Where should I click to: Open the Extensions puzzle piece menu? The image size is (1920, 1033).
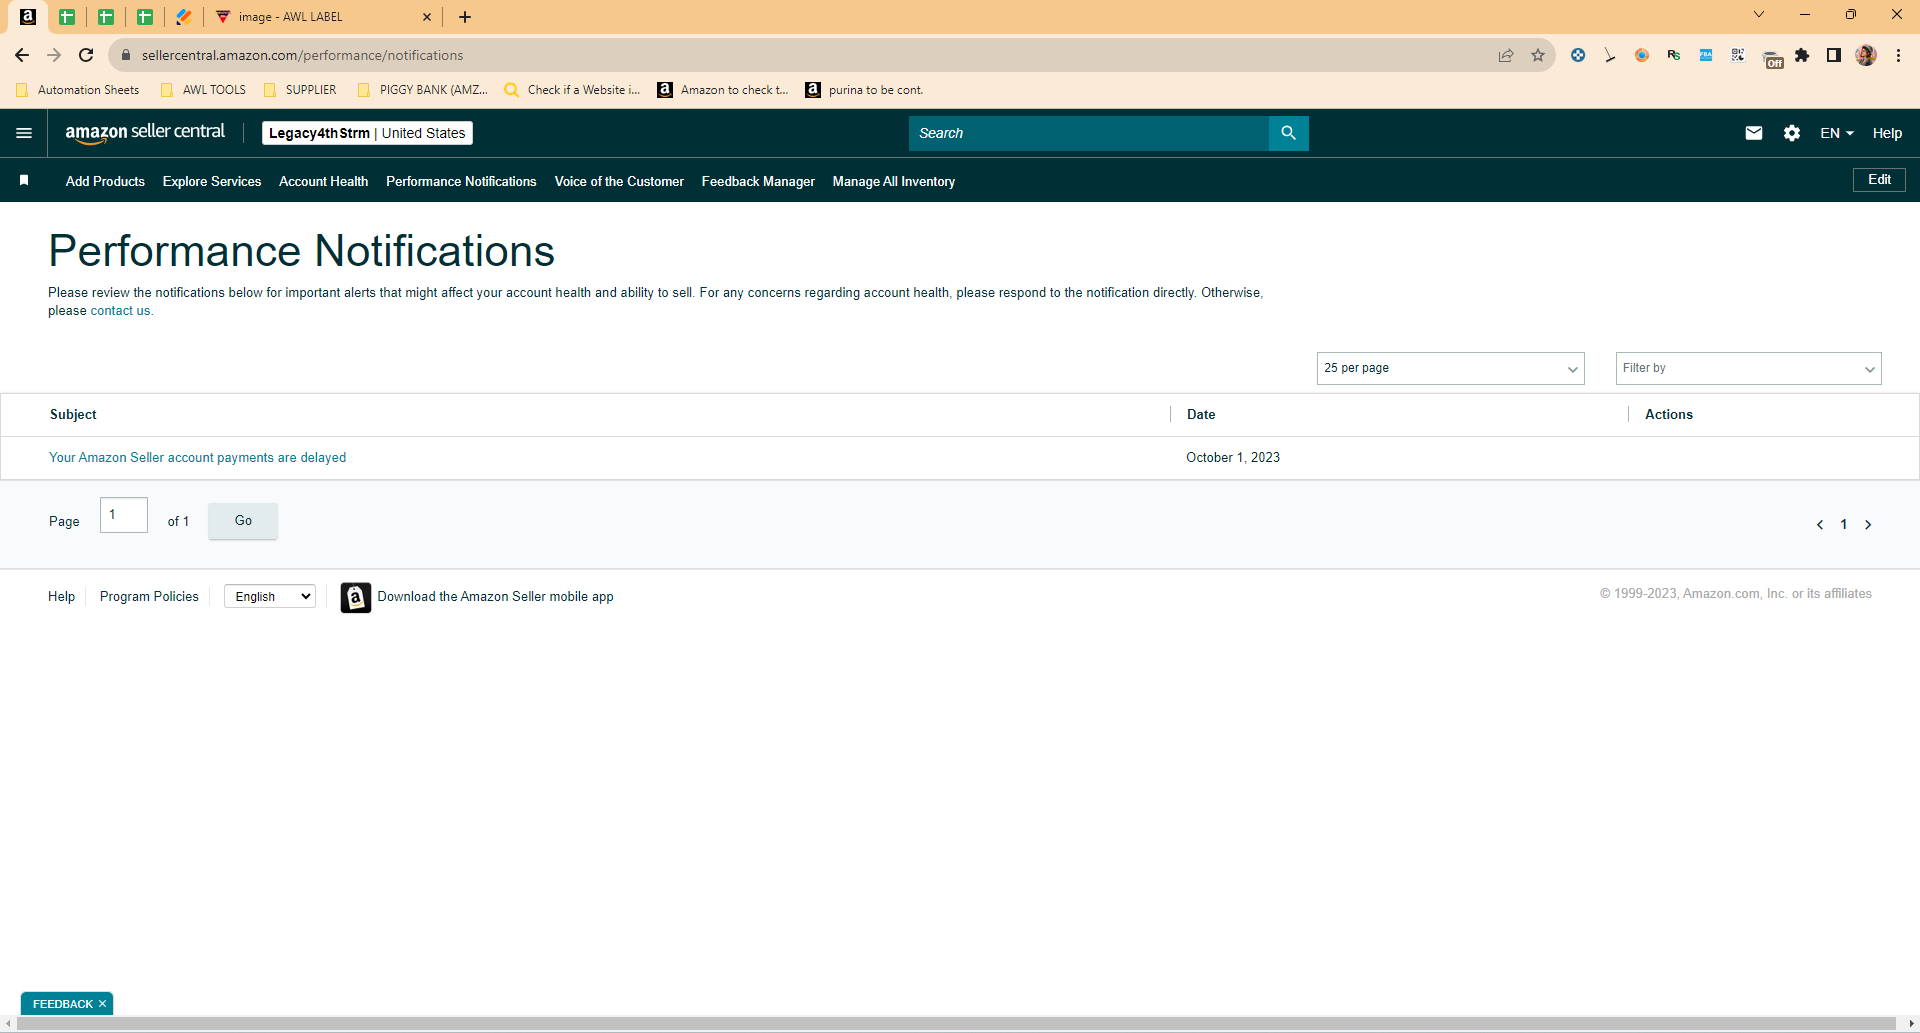point(1802,55)
